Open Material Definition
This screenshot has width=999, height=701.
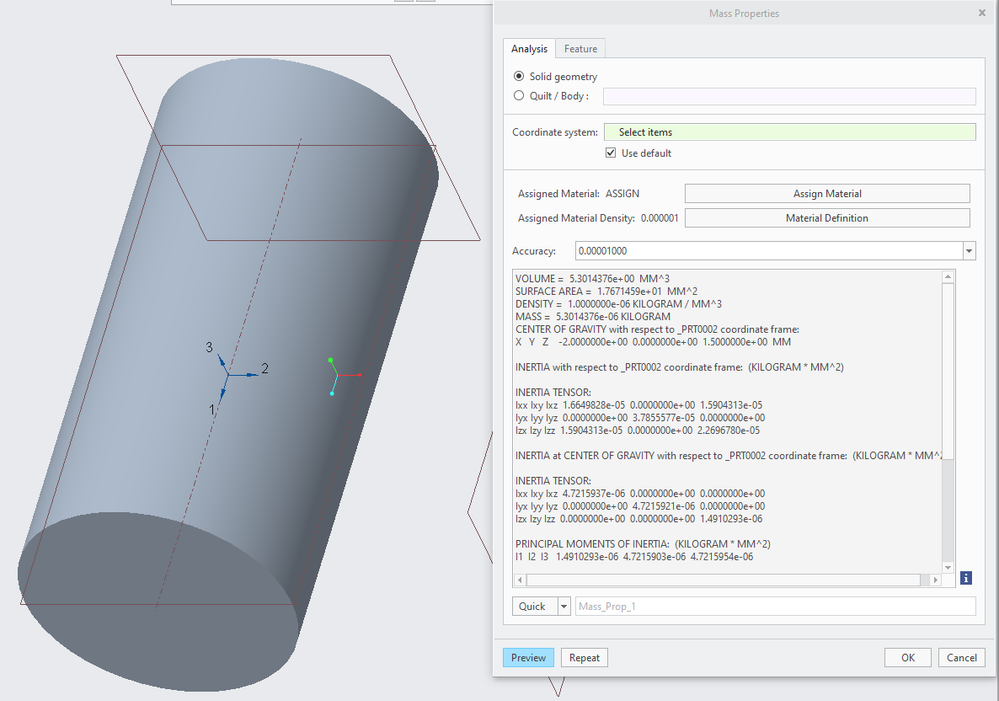point(826,218)
